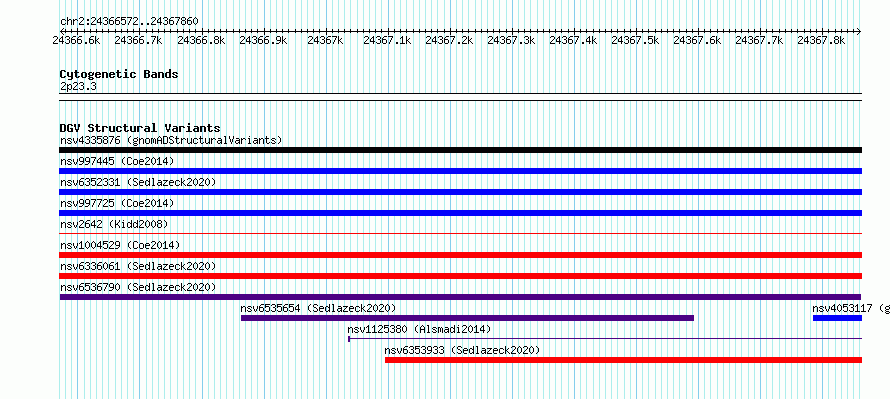Image resolution: width=890 pixels, height=399 pixels.
Task: Click the 24367.1k ruler tick label
Action: pos(387,40)
